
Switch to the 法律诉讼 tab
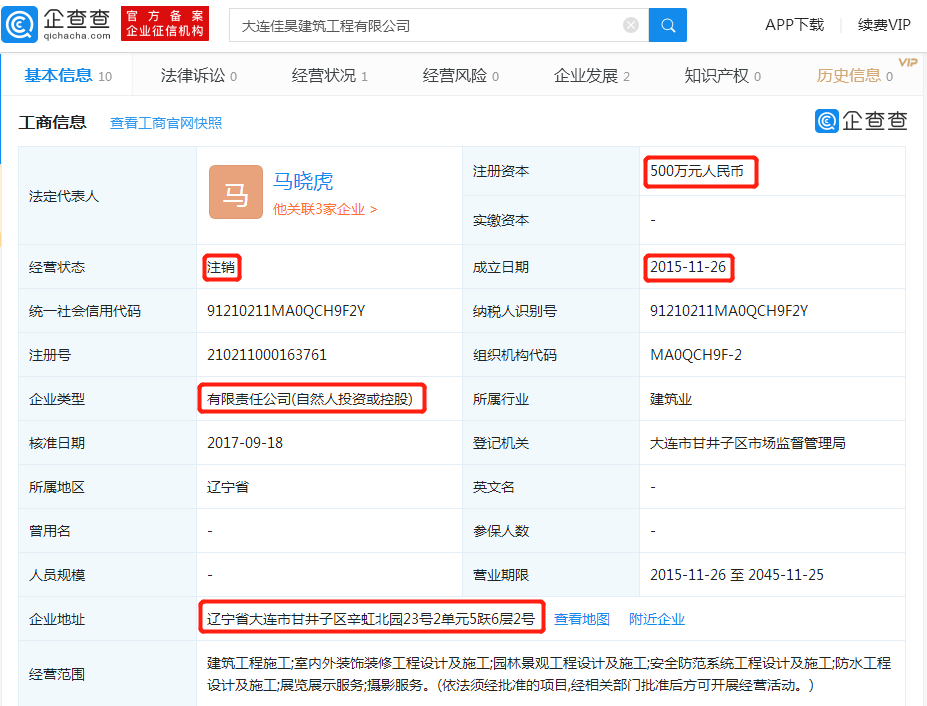[x=199, y=76]
